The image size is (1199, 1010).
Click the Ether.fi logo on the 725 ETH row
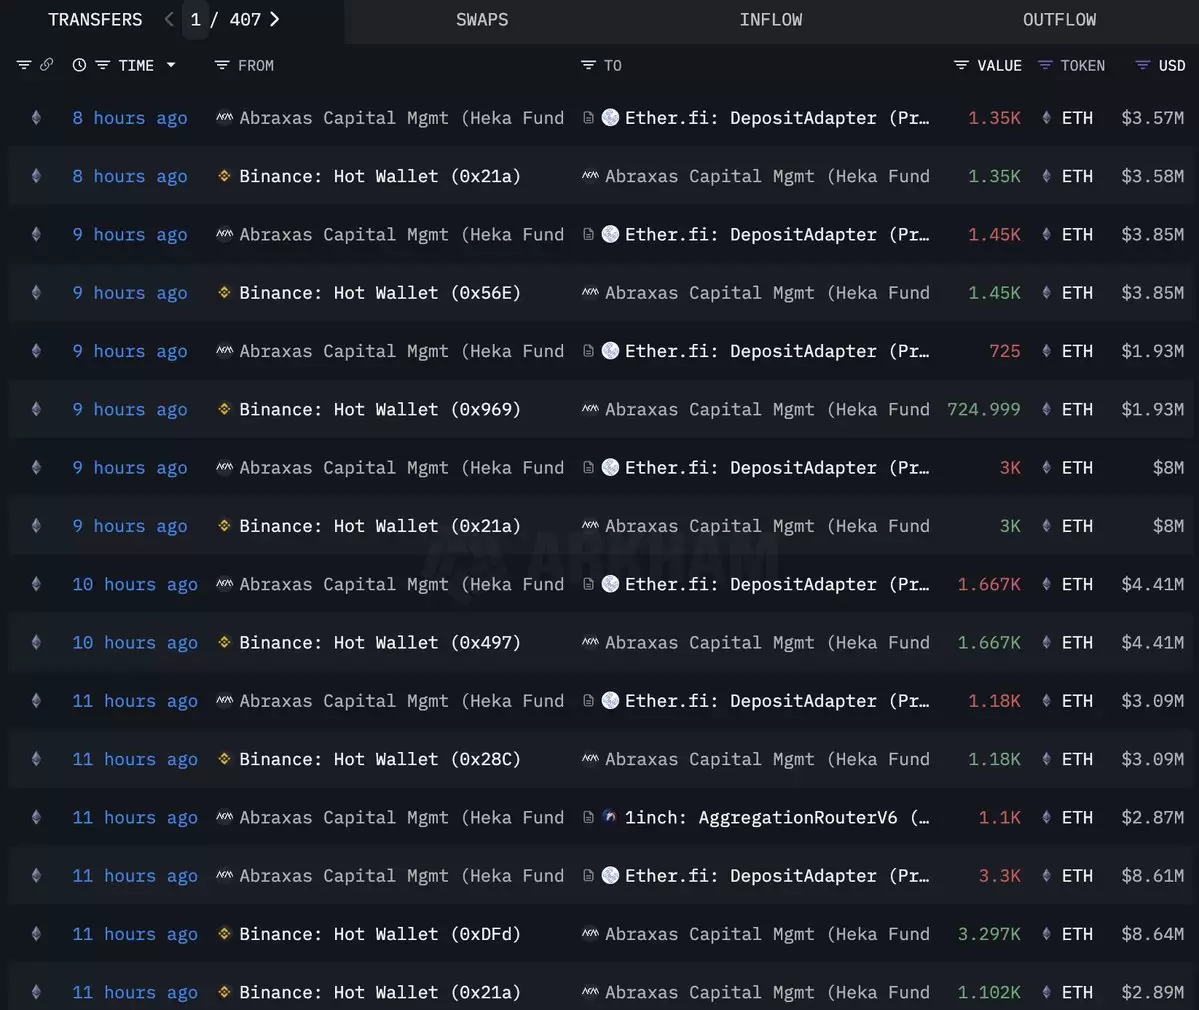(610, 351)
